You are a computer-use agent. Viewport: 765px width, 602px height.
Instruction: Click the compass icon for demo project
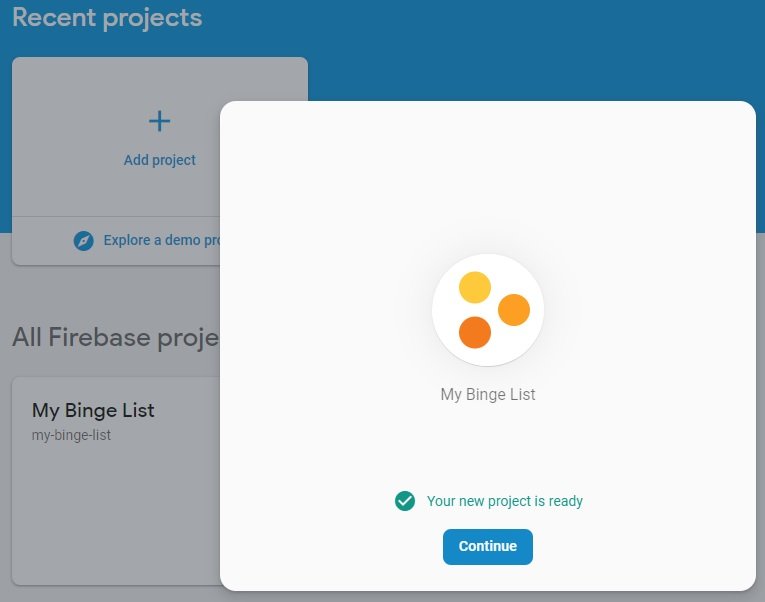pos(84,241)
